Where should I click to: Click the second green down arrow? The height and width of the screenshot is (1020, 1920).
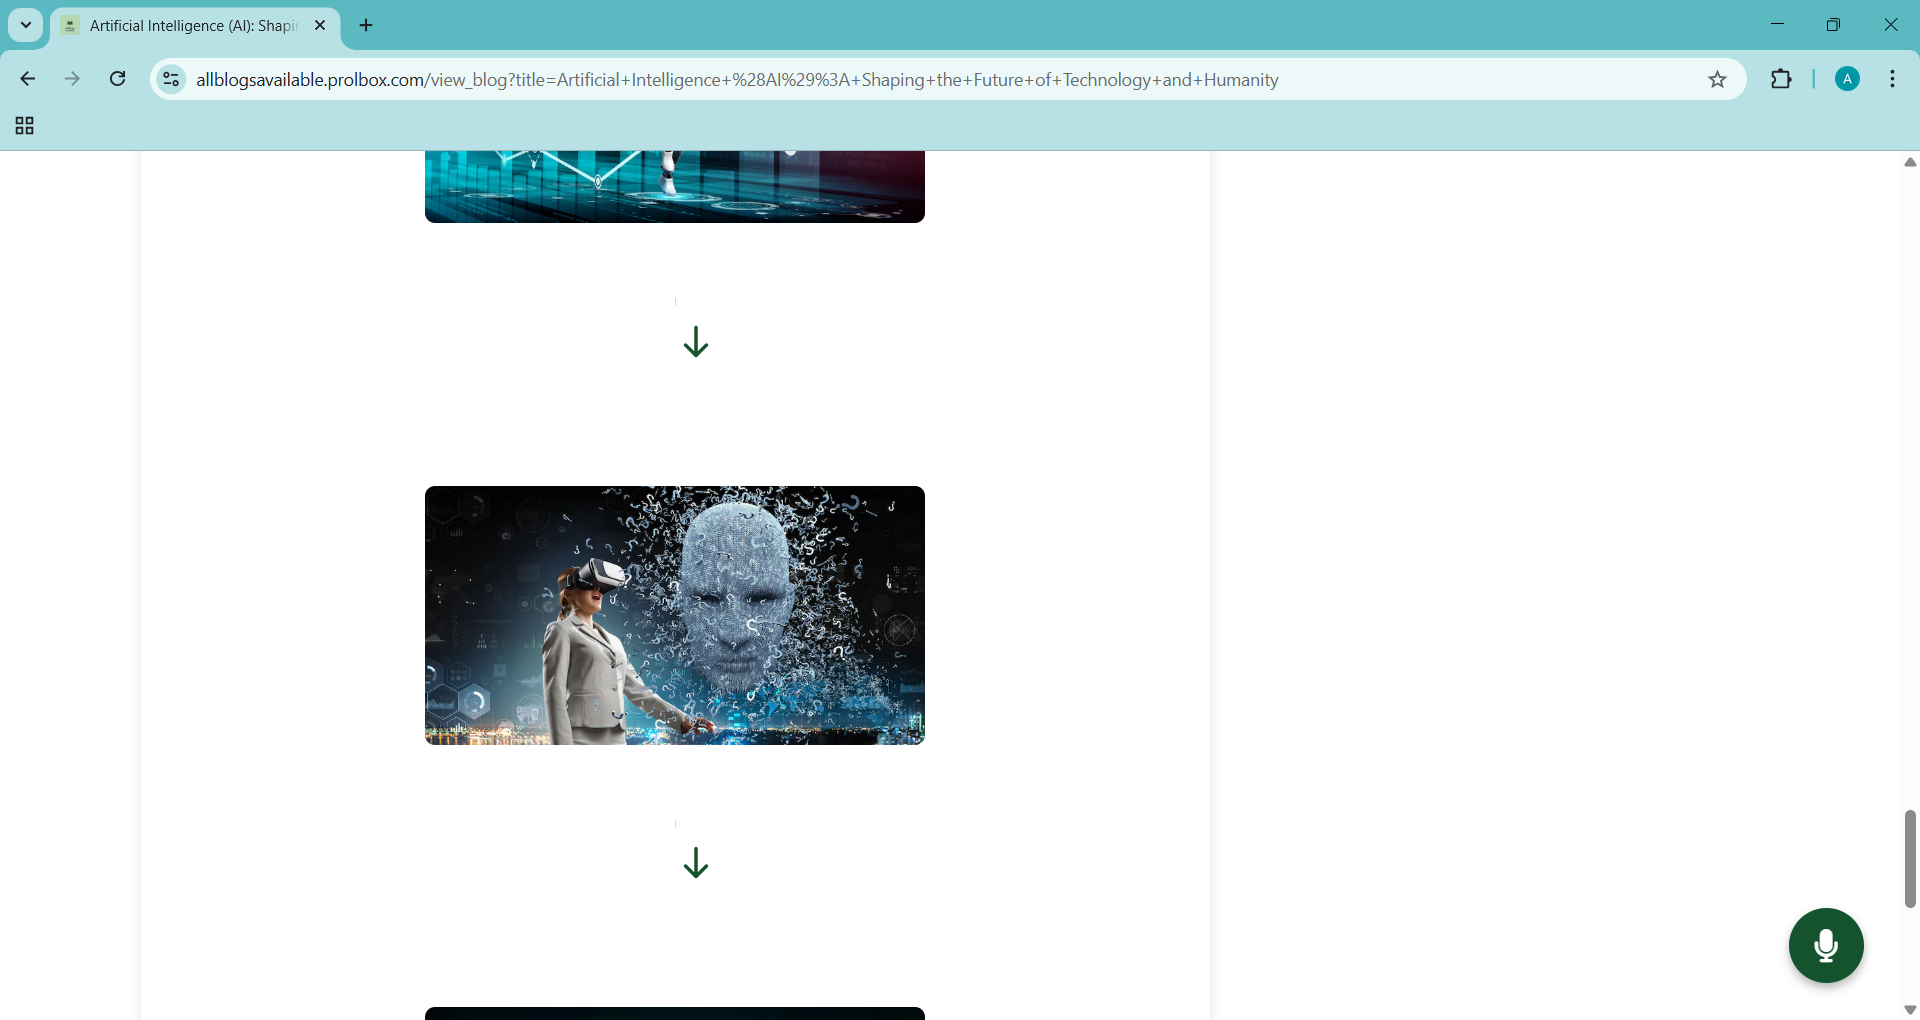click(696, 863)
